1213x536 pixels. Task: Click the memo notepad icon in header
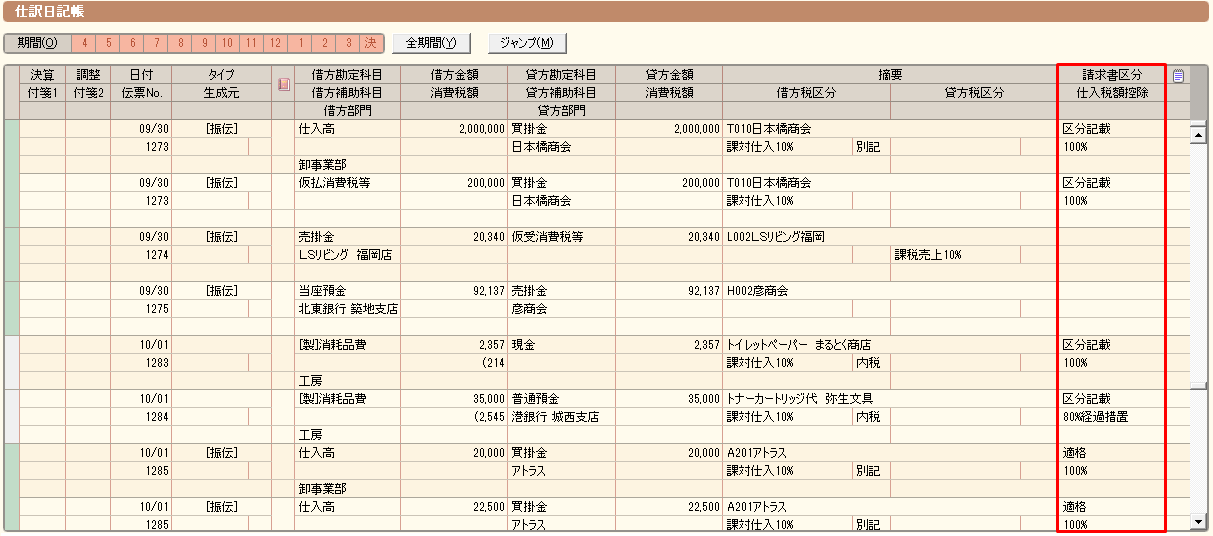(x=1178, y=75)
